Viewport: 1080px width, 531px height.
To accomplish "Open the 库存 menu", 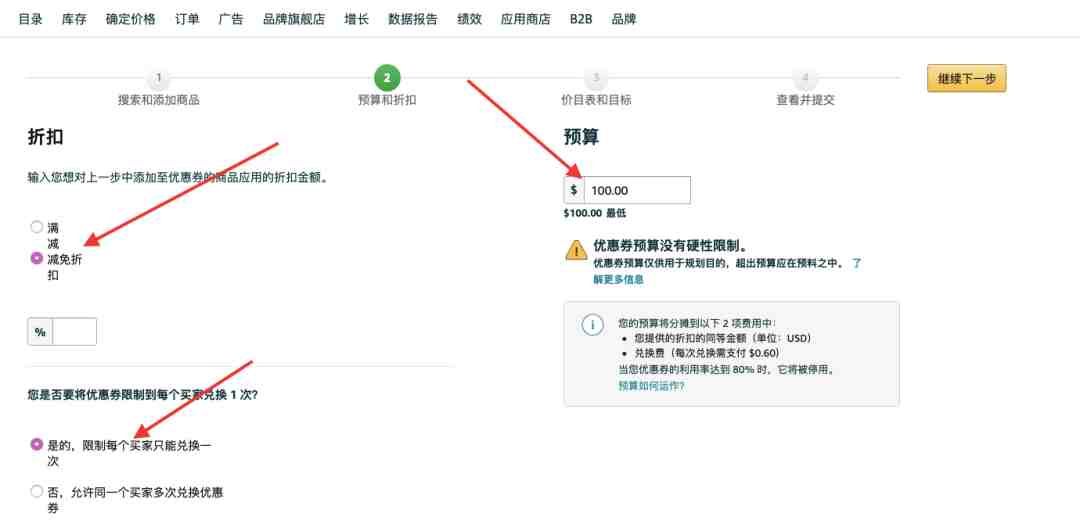I will coord(74,19).
